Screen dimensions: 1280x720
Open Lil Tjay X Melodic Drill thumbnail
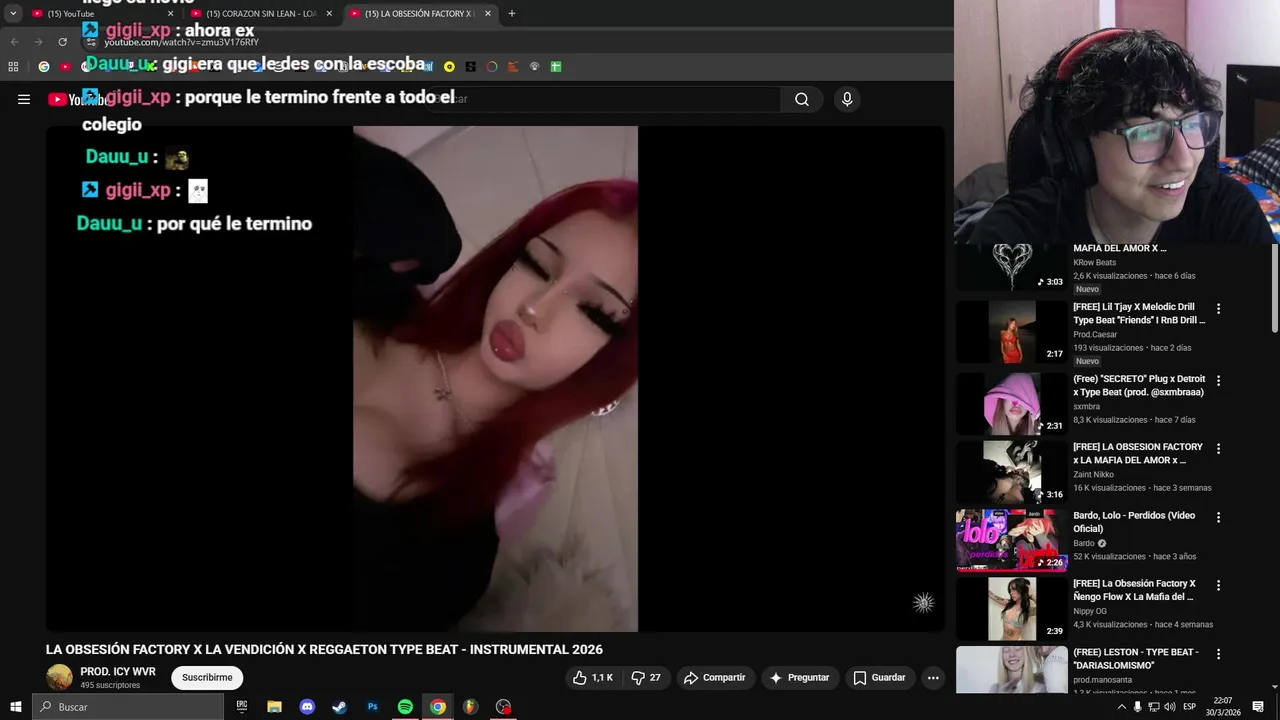1012,332
